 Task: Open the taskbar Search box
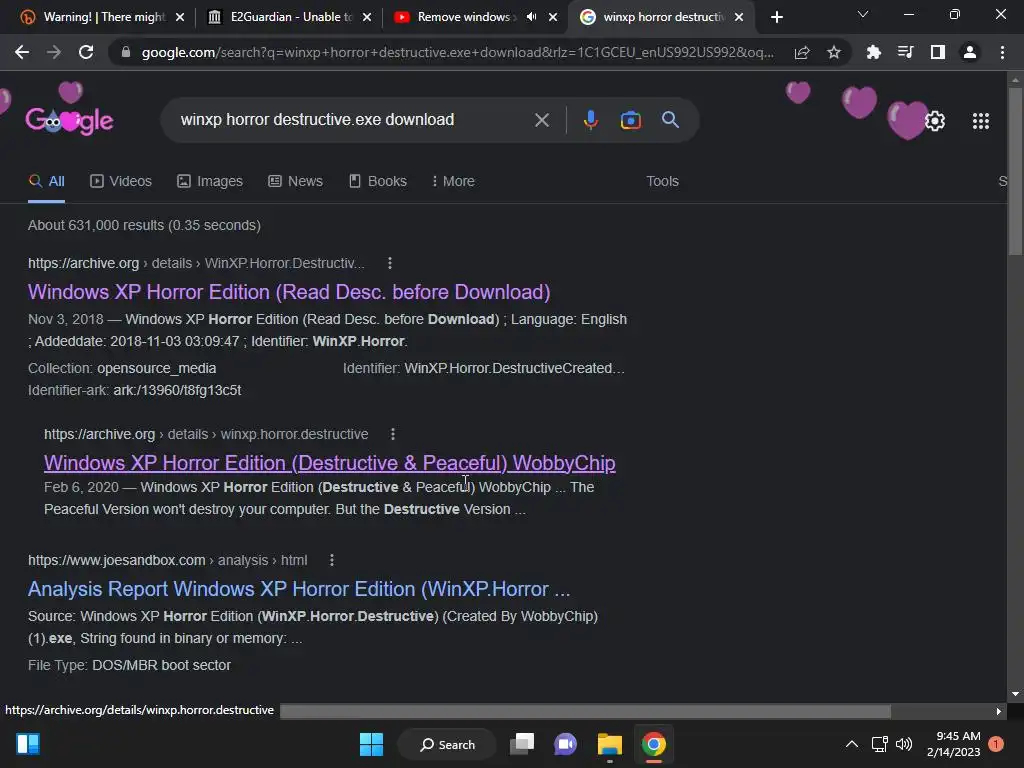pos(447,744)
